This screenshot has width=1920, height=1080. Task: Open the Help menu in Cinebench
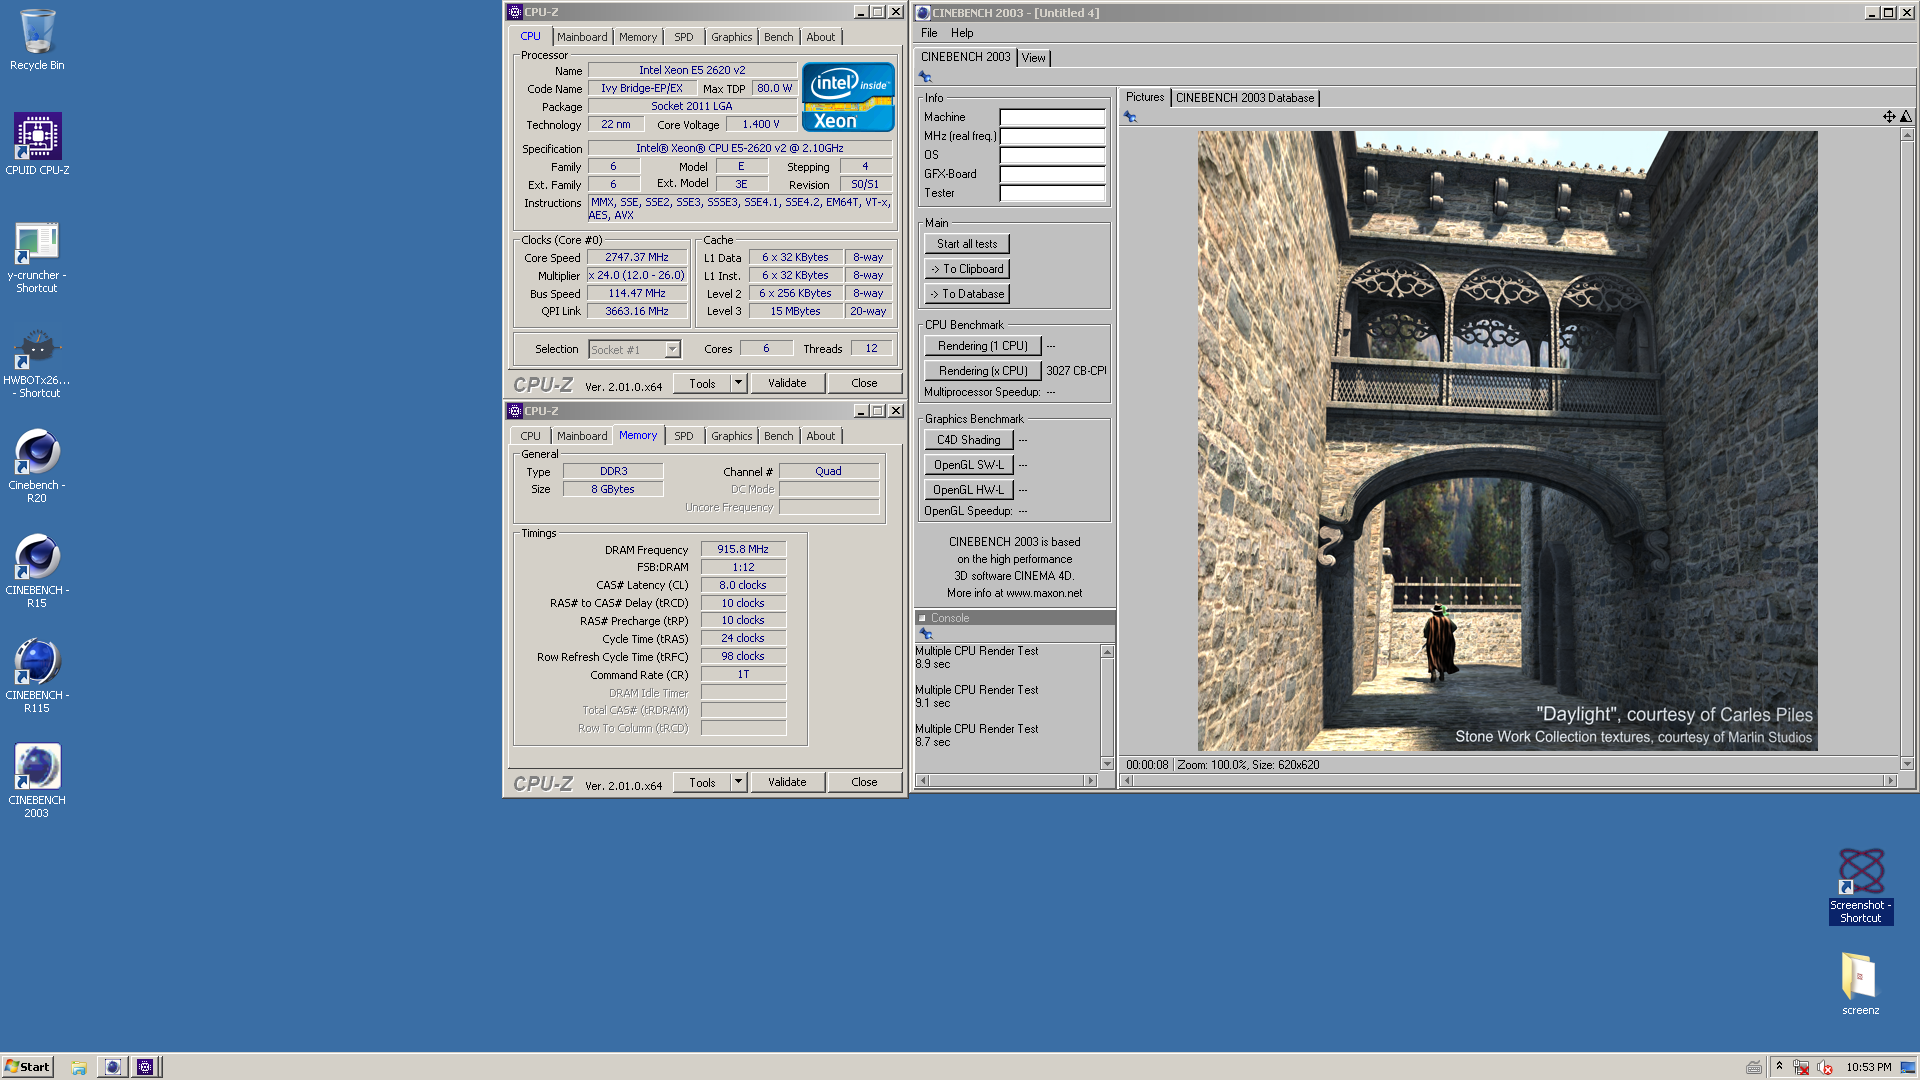(962, 33)
